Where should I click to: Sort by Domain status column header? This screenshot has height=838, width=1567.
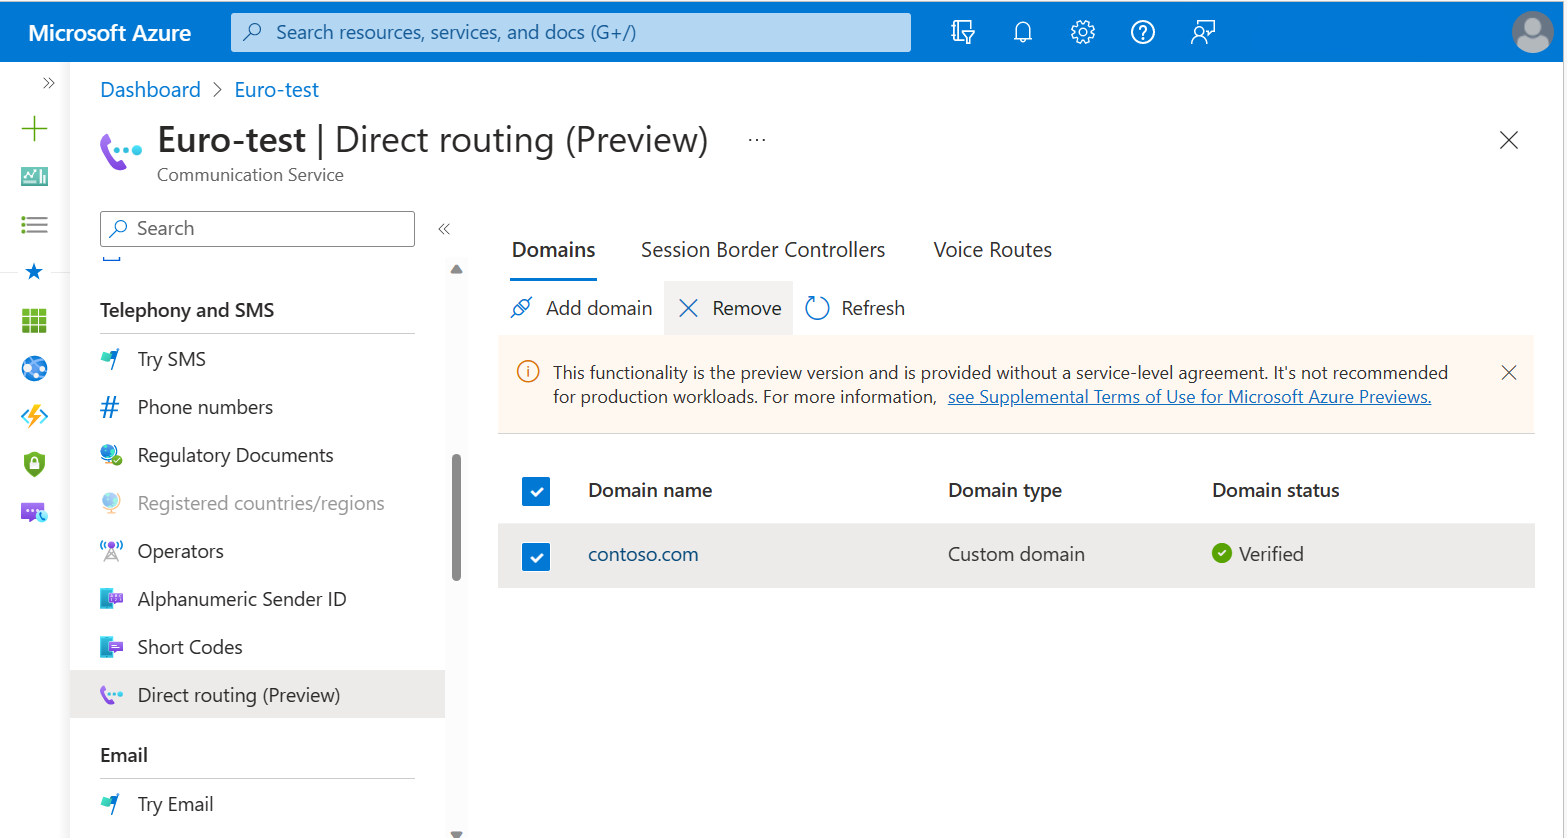(1275, 490)
